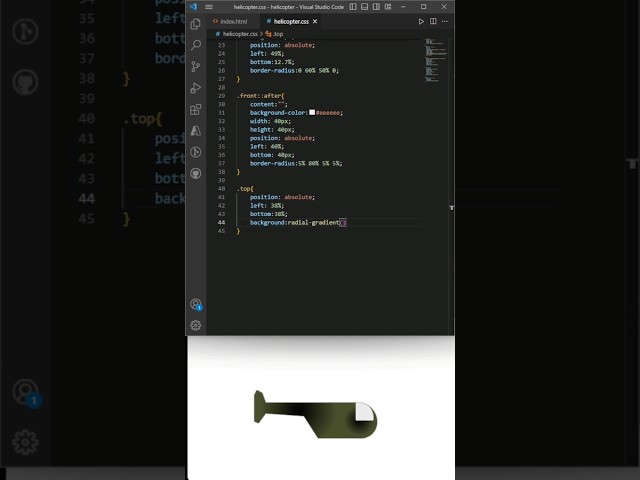The height and width of the screenshot is (480, 640).
Task: Click 'left: 38%;' on line 42
Action: click(267, 205)
